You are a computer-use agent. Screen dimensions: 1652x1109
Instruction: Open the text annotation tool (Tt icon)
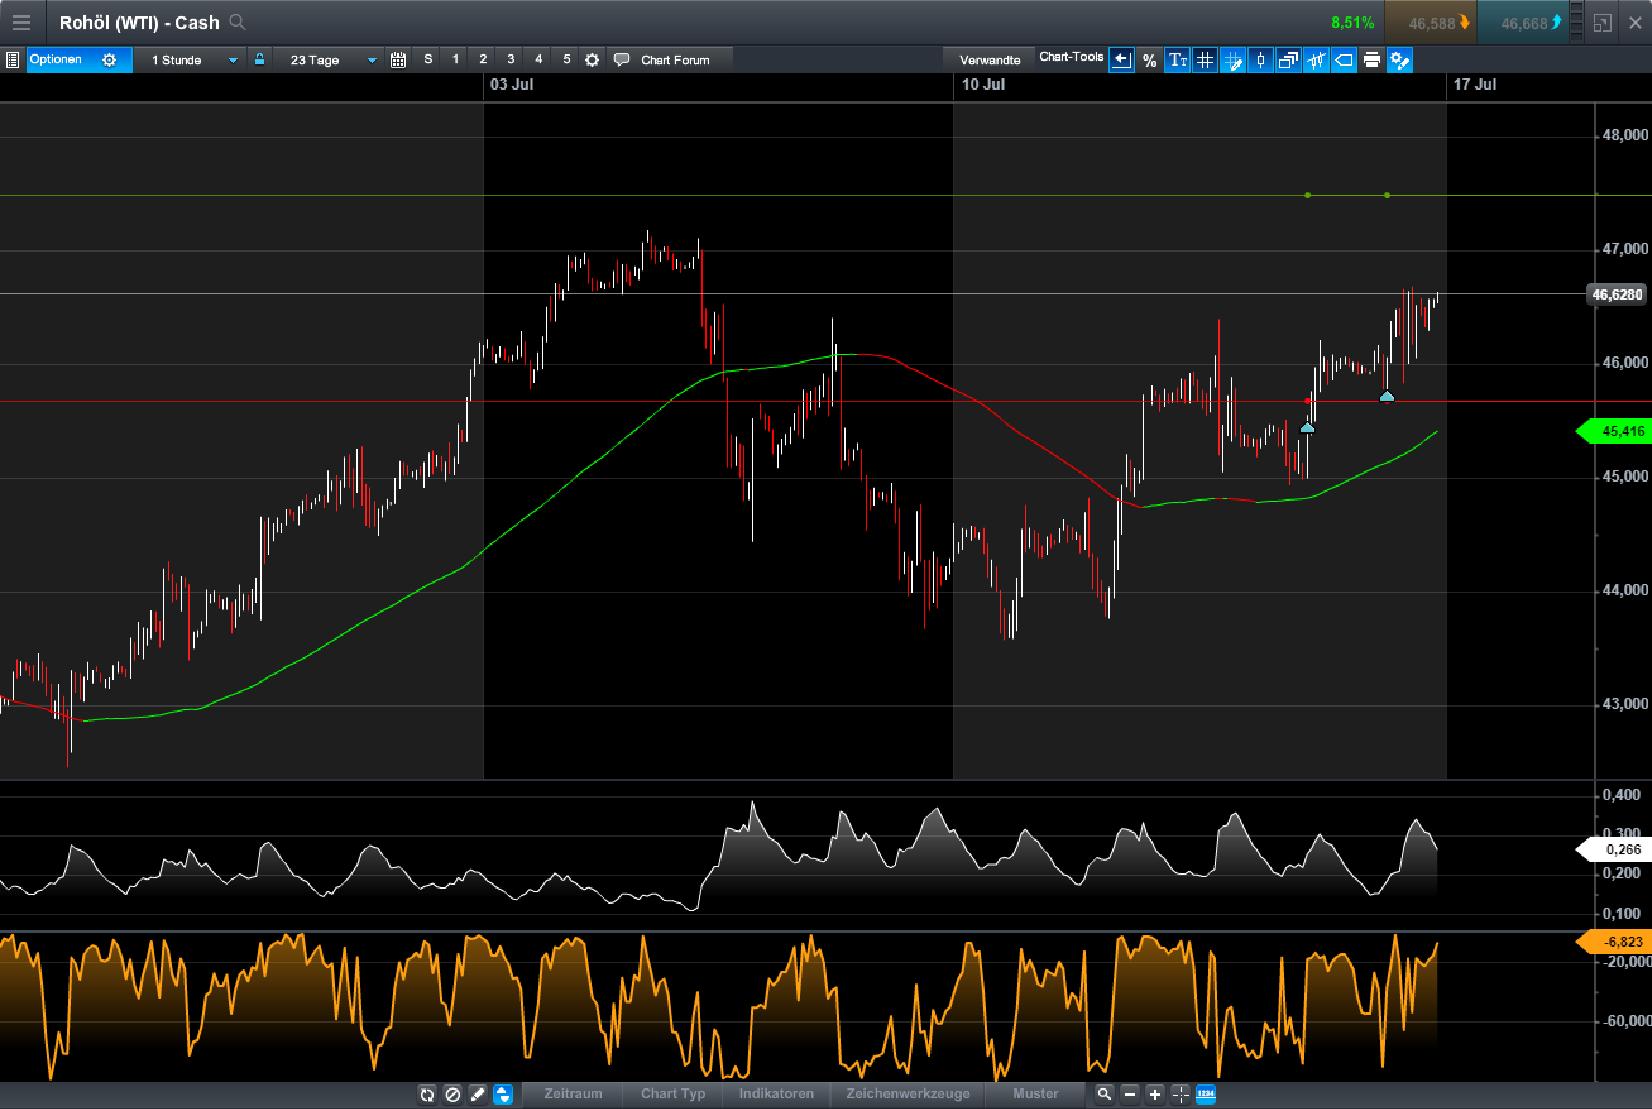pos(1178,60)
